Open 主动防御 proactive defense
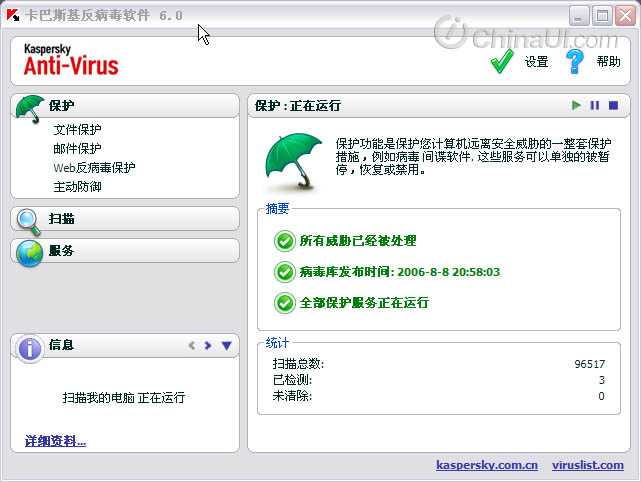The height and width of the screenshot is (482, 641). pos(77,187)
